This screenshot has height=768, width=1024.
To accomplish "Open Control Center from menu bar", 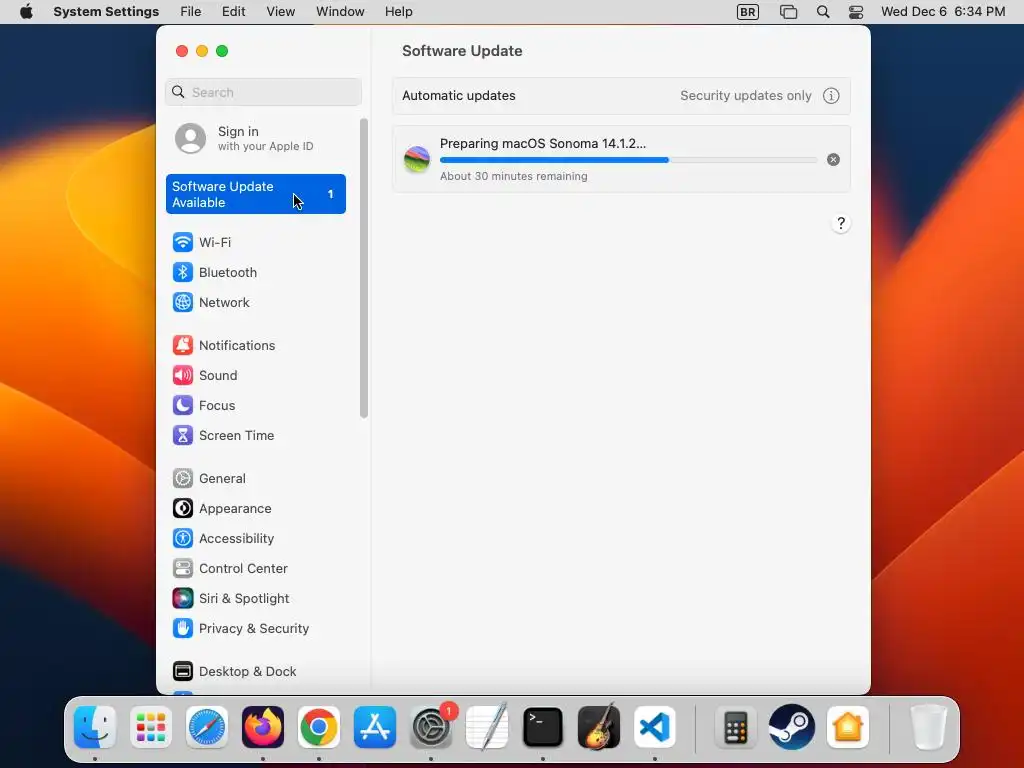I will (856, 12).
